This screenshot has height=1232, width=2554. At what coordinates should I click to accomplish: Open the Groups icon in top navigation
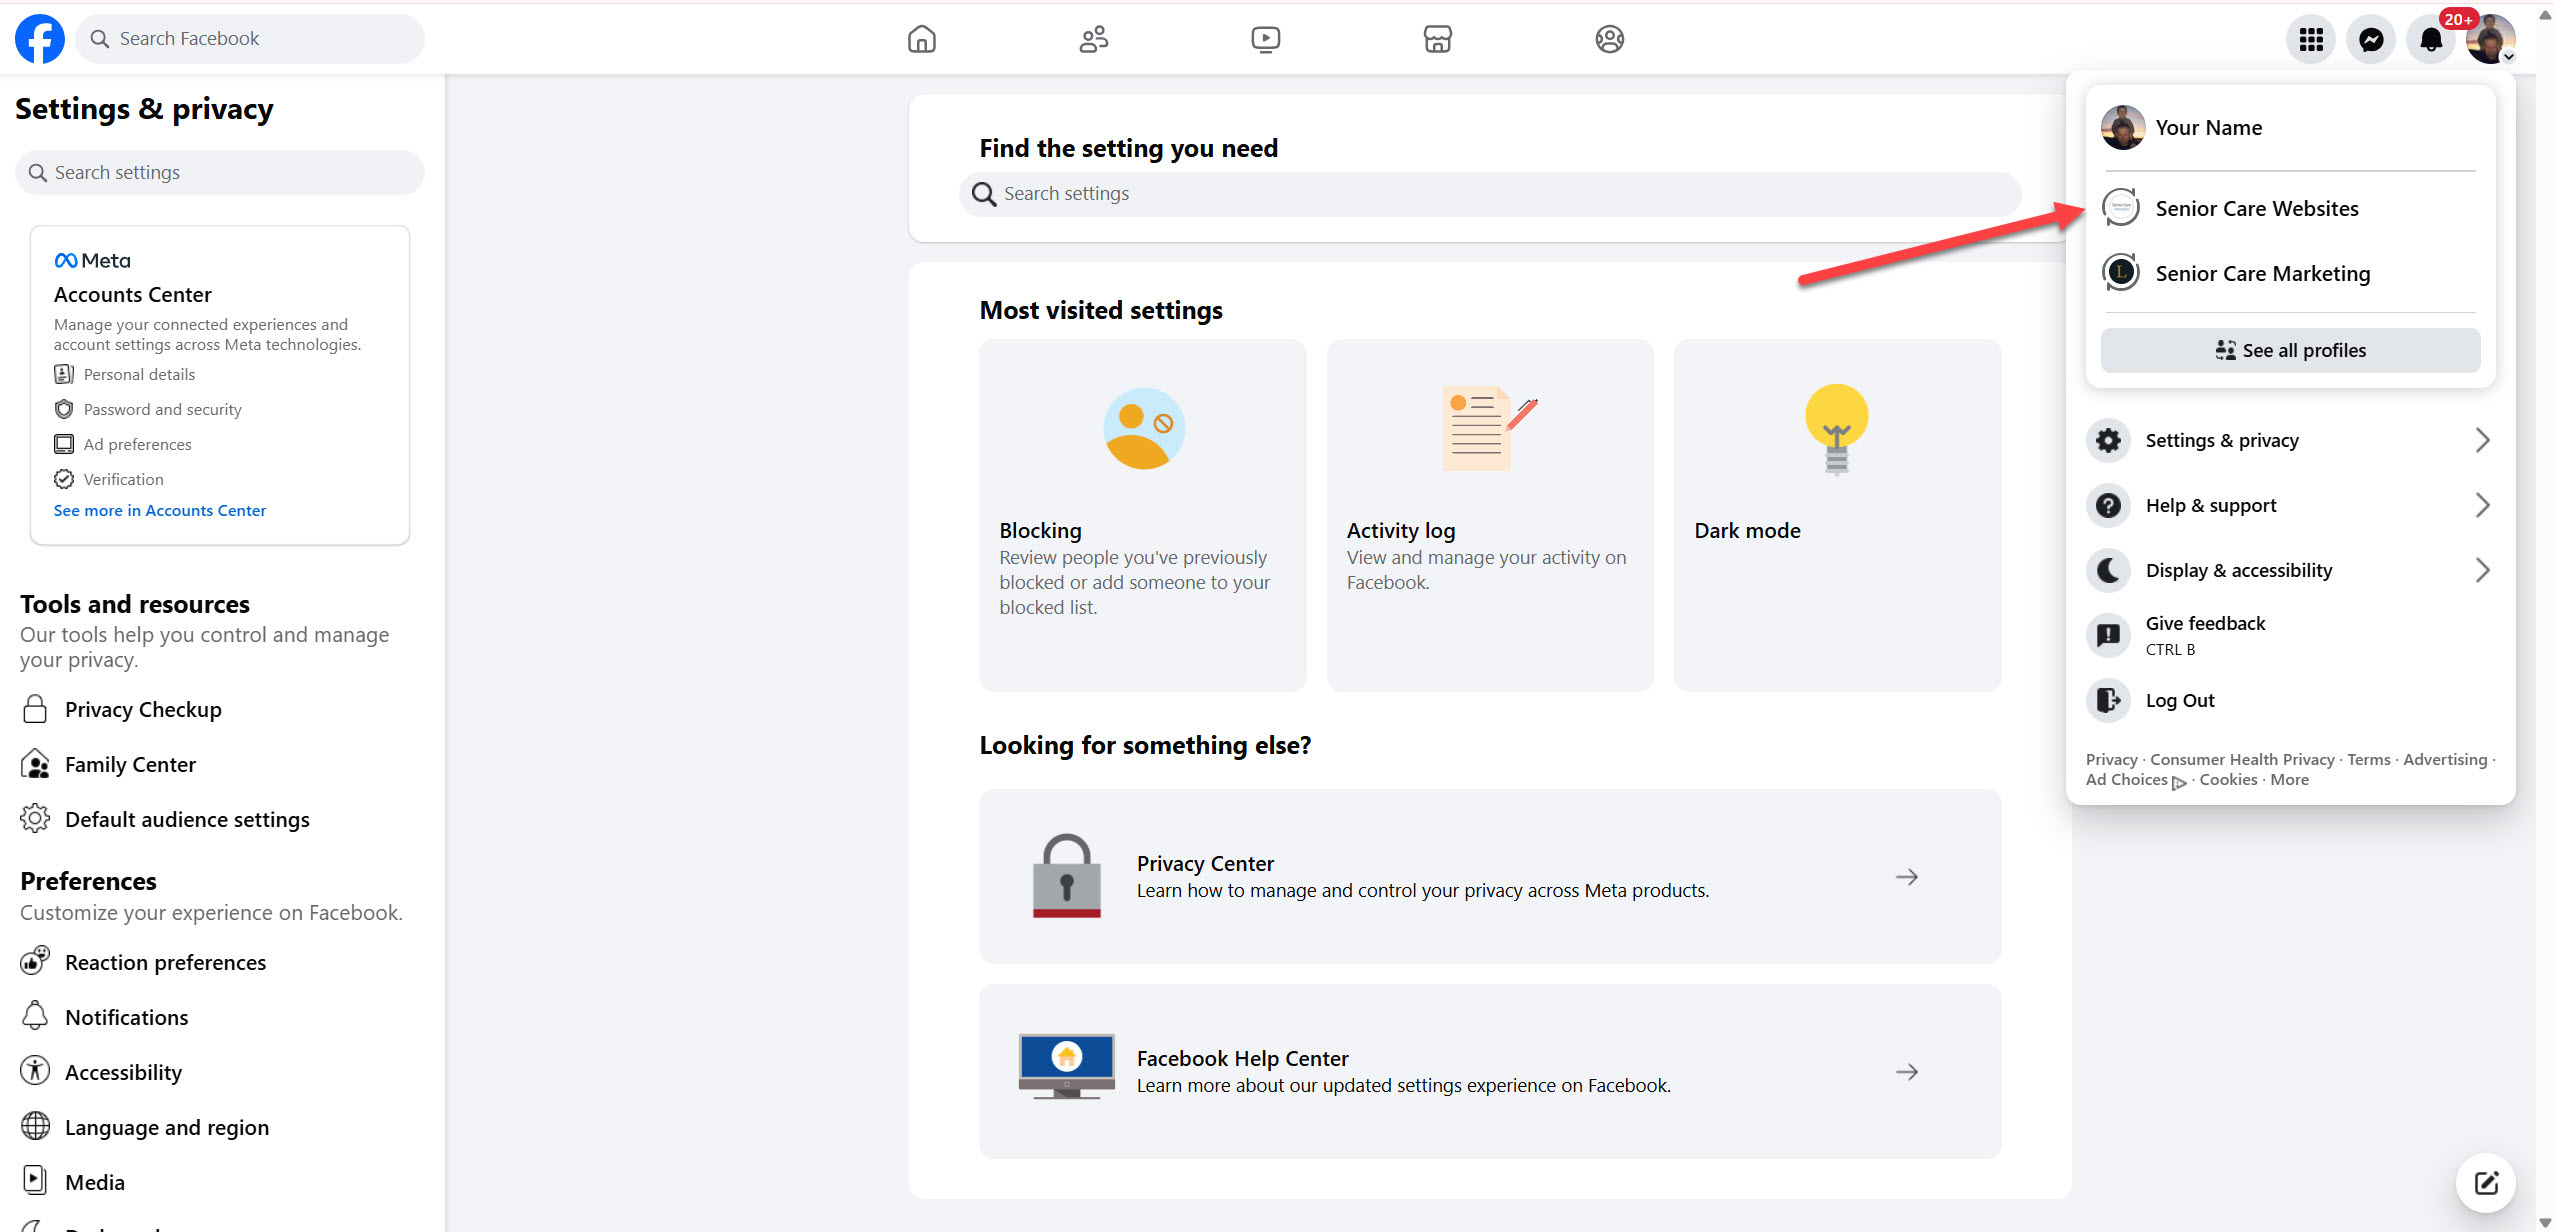(1609, 39)
